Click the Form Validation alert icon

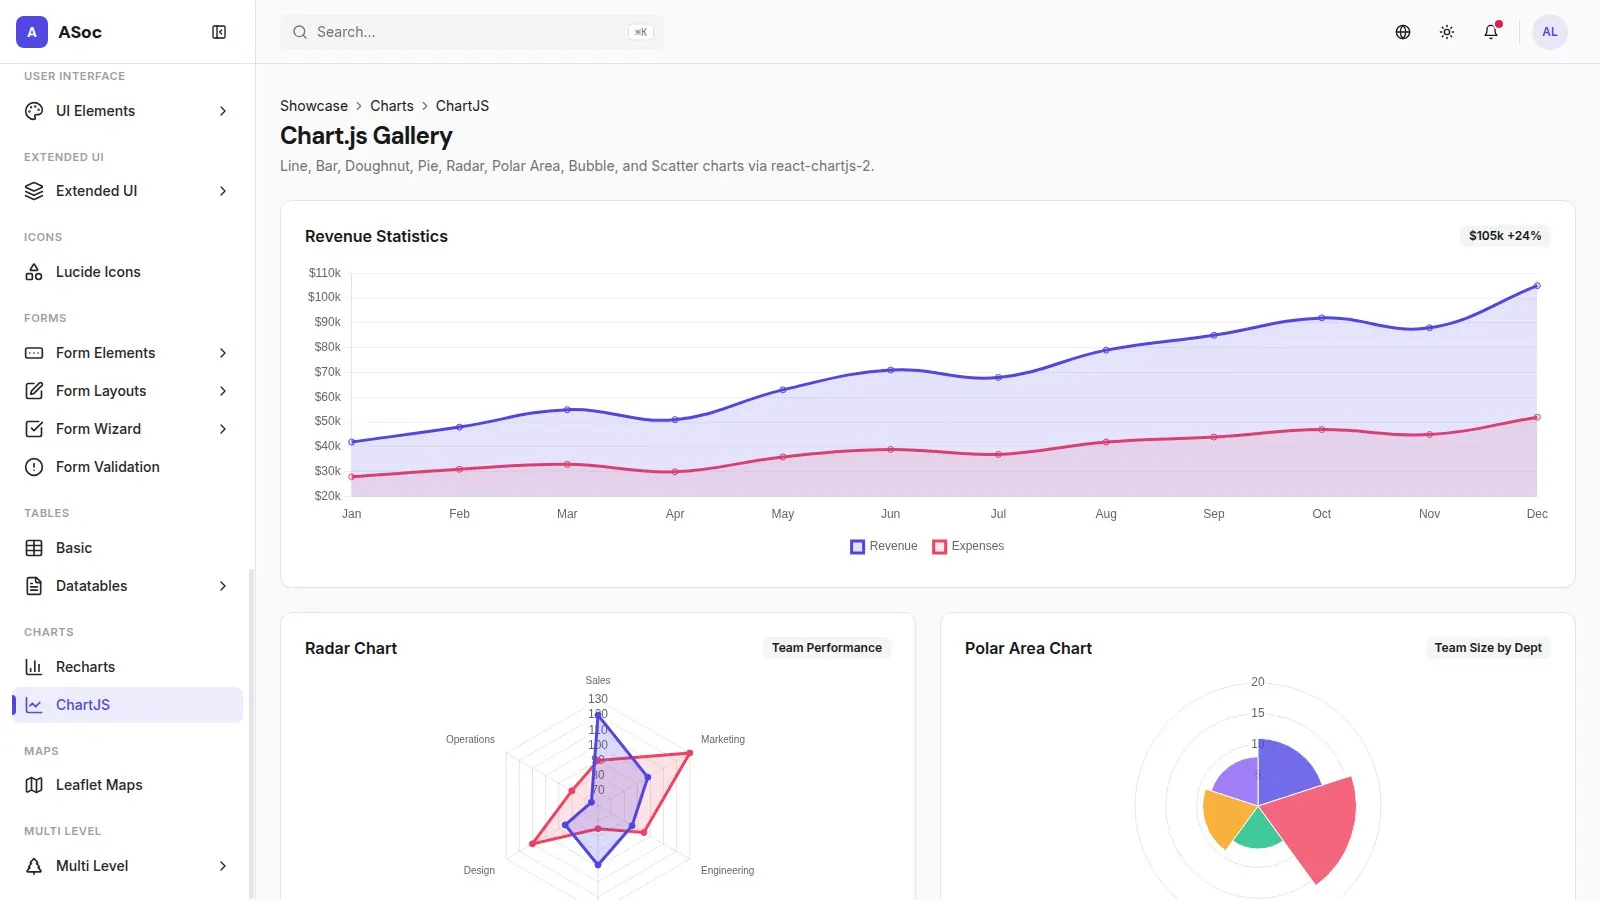[34, 467]
